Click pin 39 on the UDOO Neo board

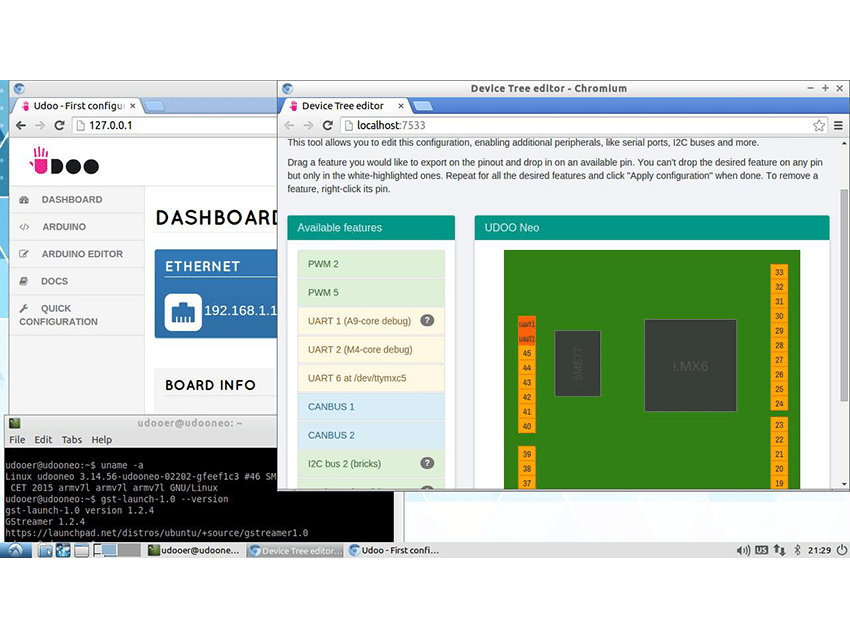pos(526,454)
